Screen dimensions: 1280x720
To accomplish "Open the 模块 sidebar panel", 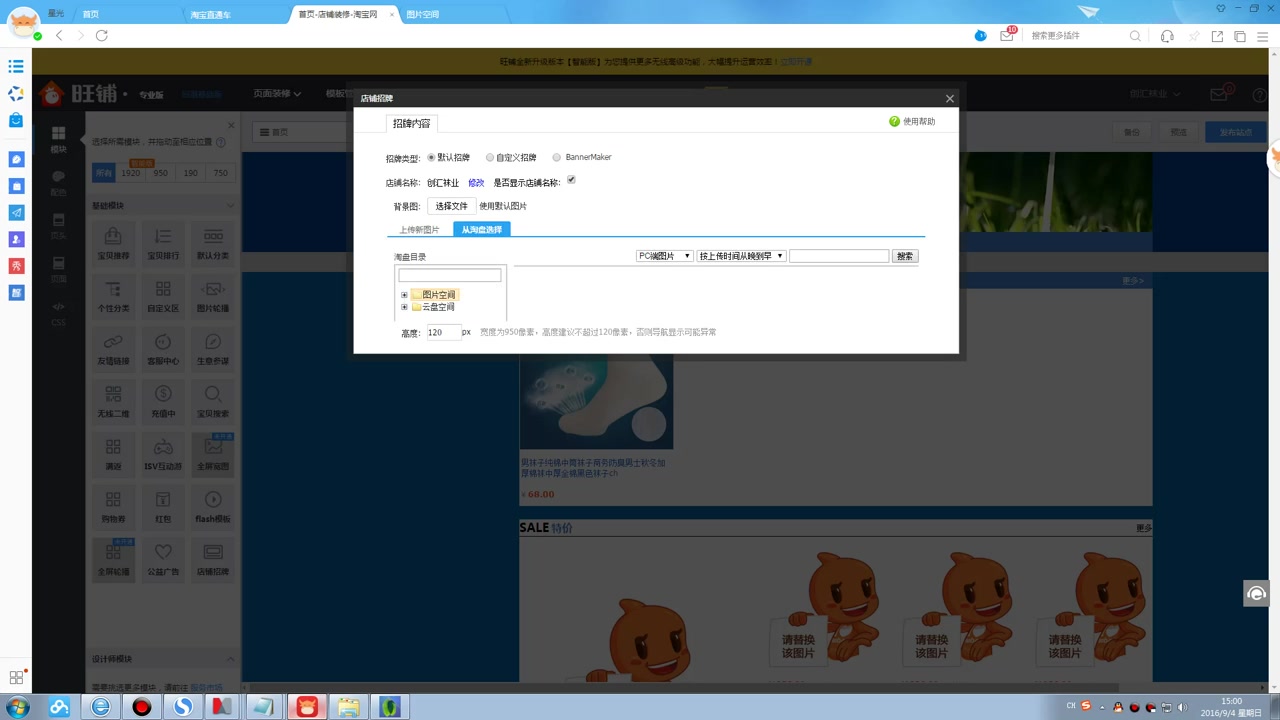I will (58, 139).
